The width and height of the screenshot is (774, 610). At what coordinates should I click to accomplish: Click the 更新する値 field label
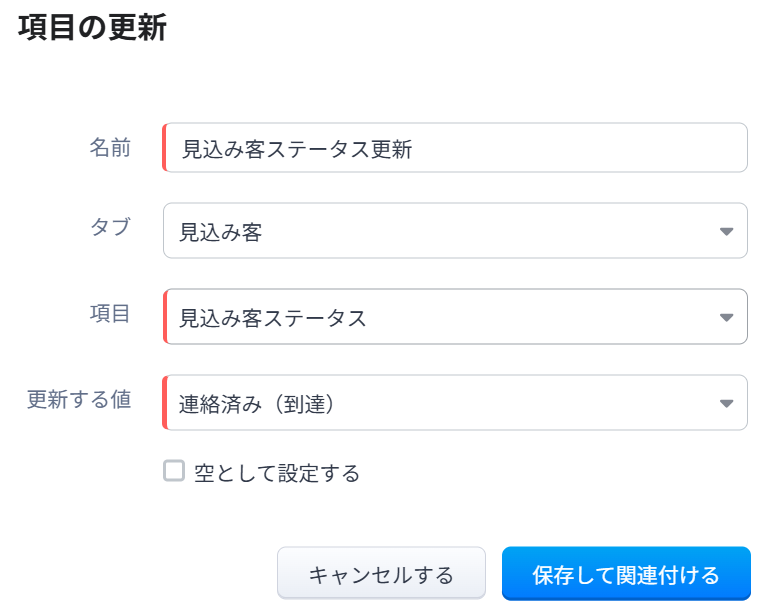click(79, 400)
